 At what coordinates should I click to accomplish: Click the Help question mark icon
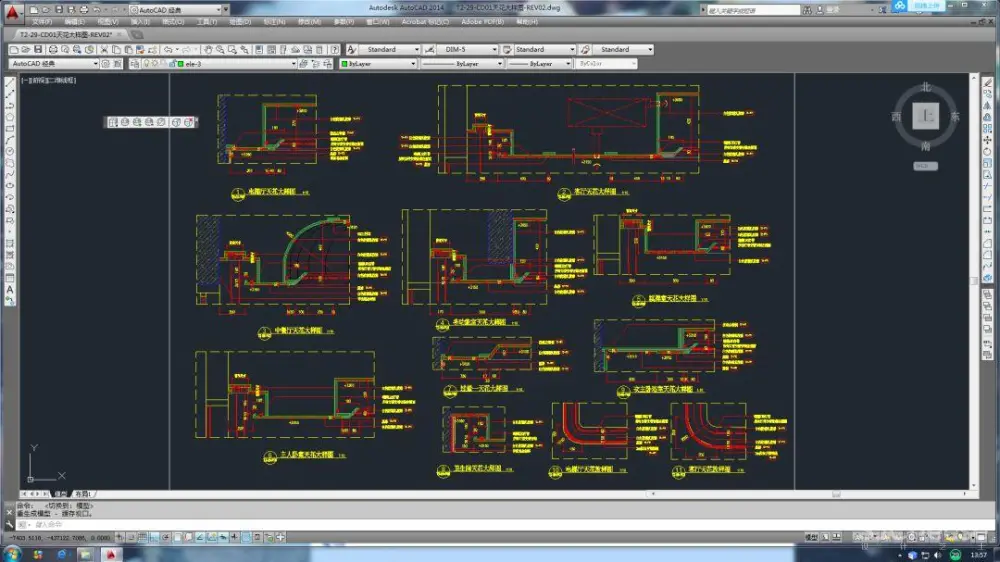335,49
